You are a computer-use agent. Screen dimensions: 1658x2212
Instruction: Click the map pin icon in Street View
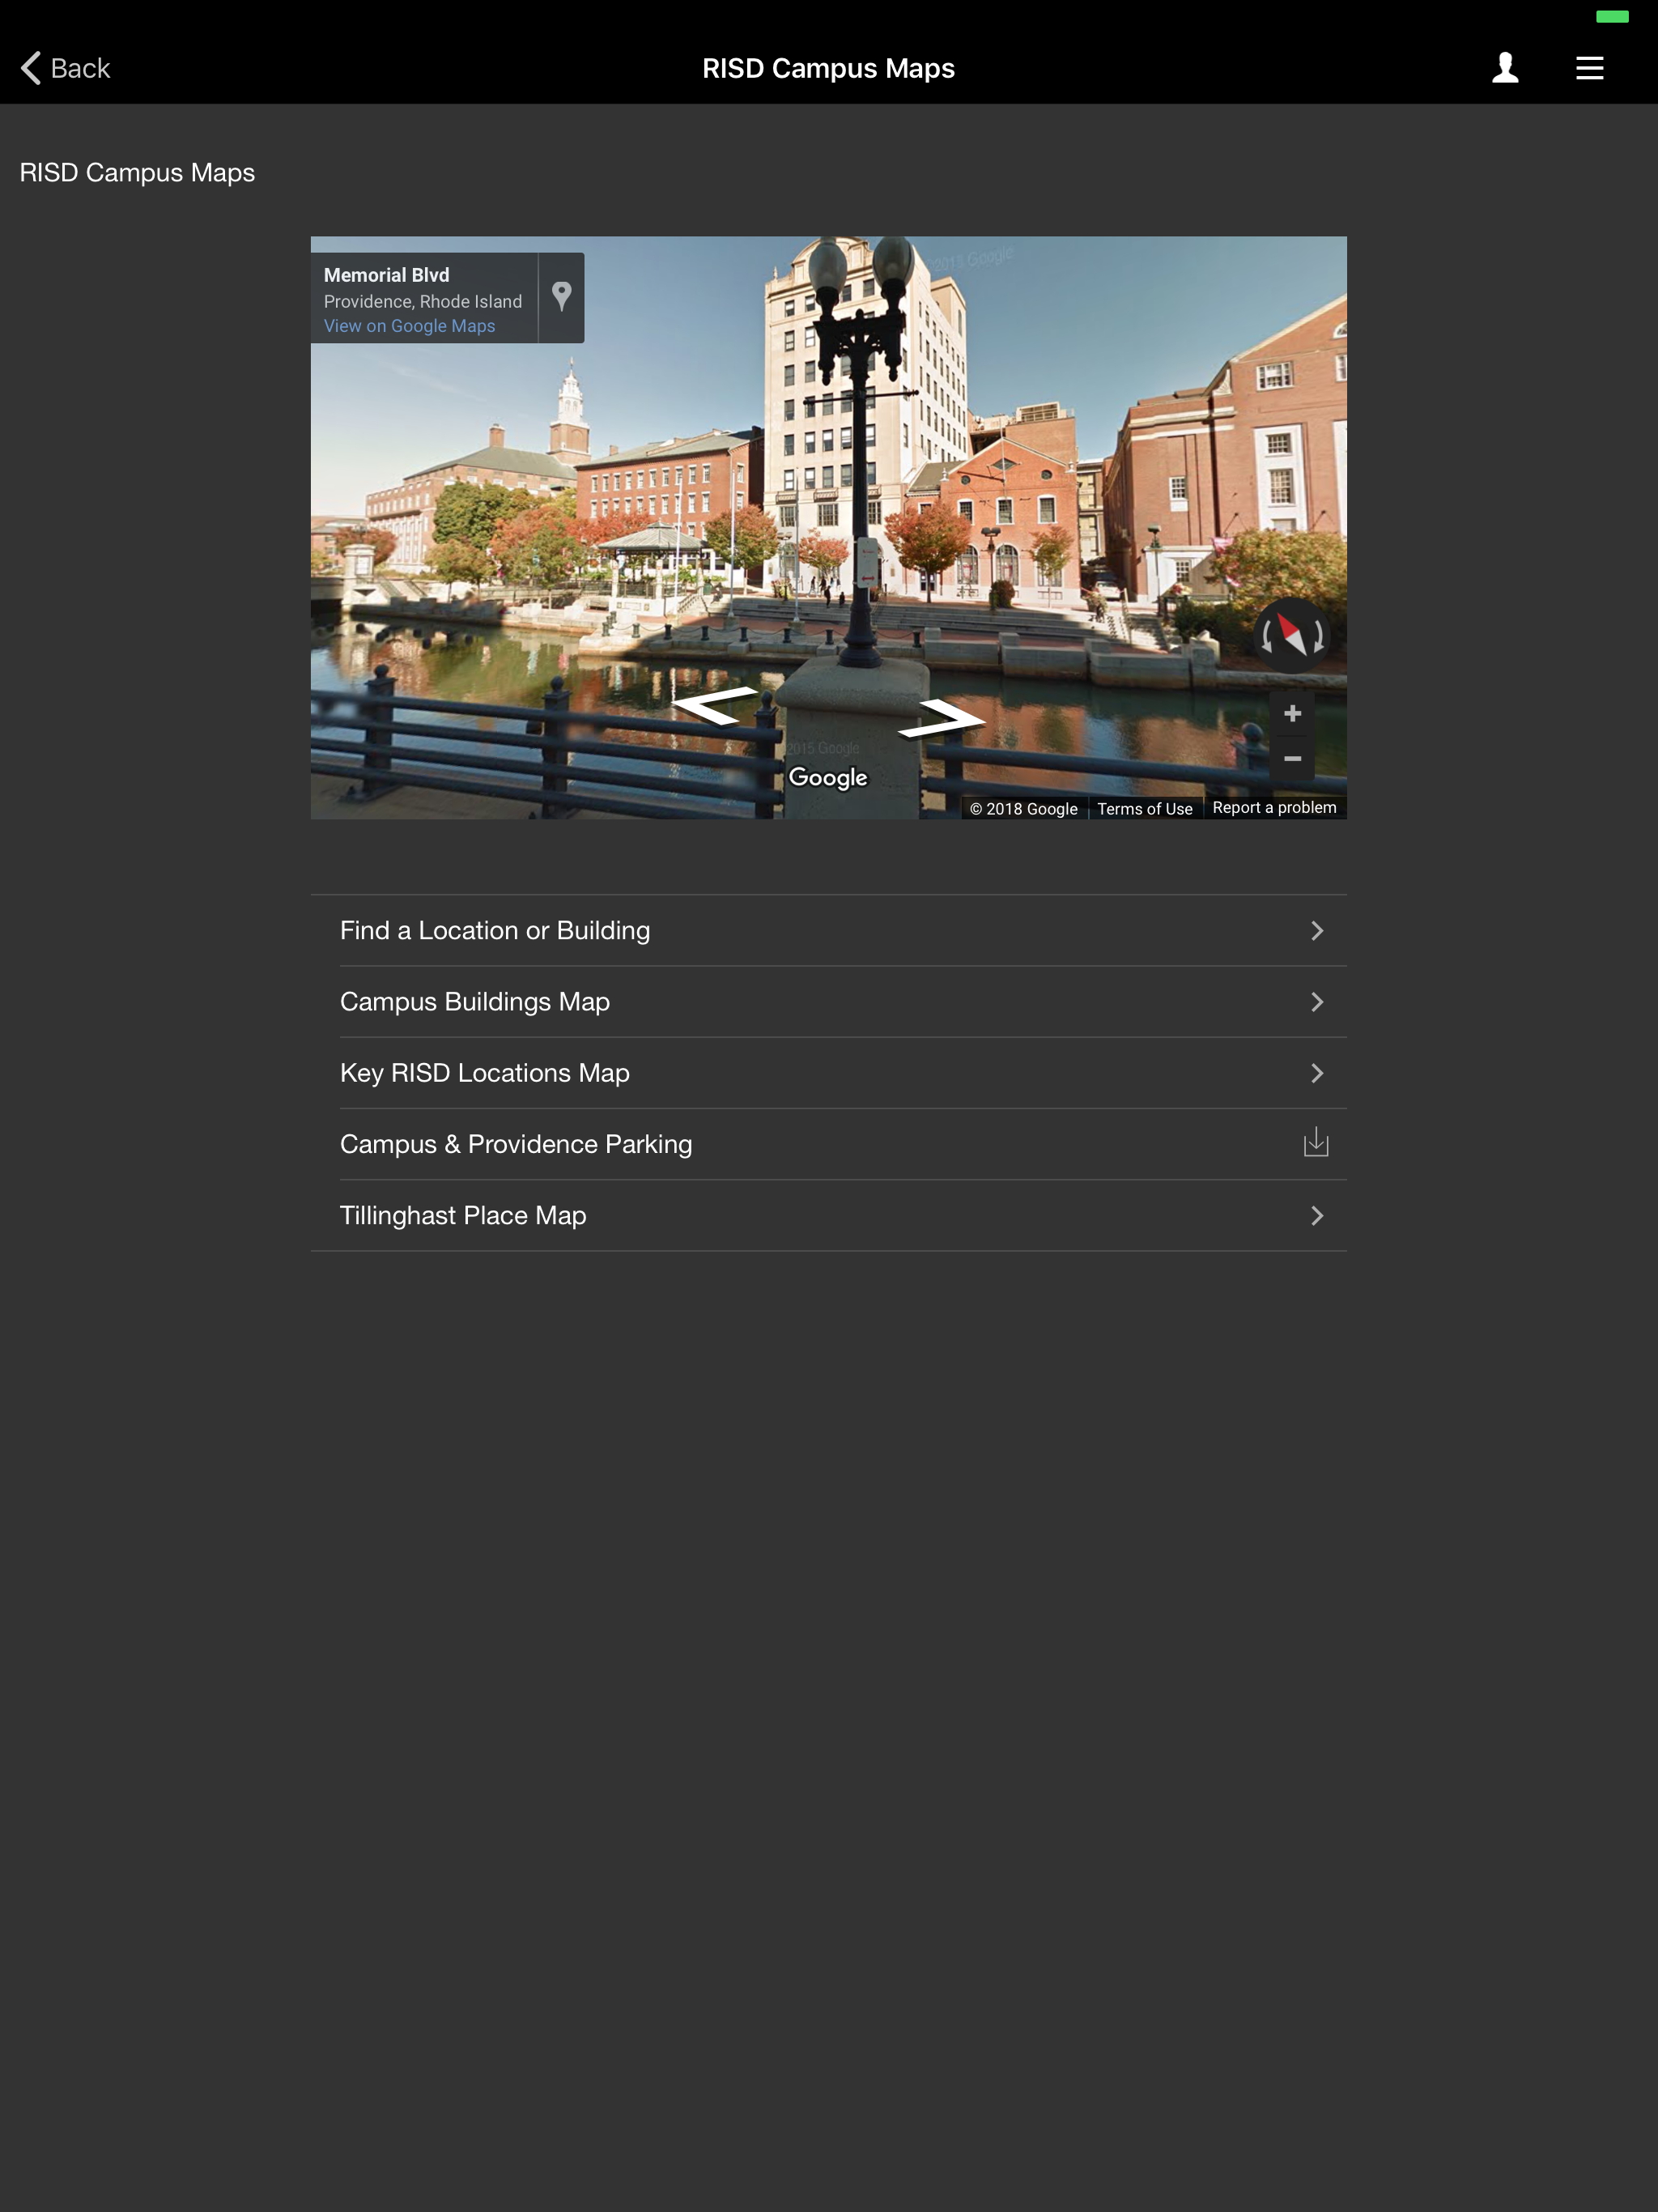coord(562,297)
